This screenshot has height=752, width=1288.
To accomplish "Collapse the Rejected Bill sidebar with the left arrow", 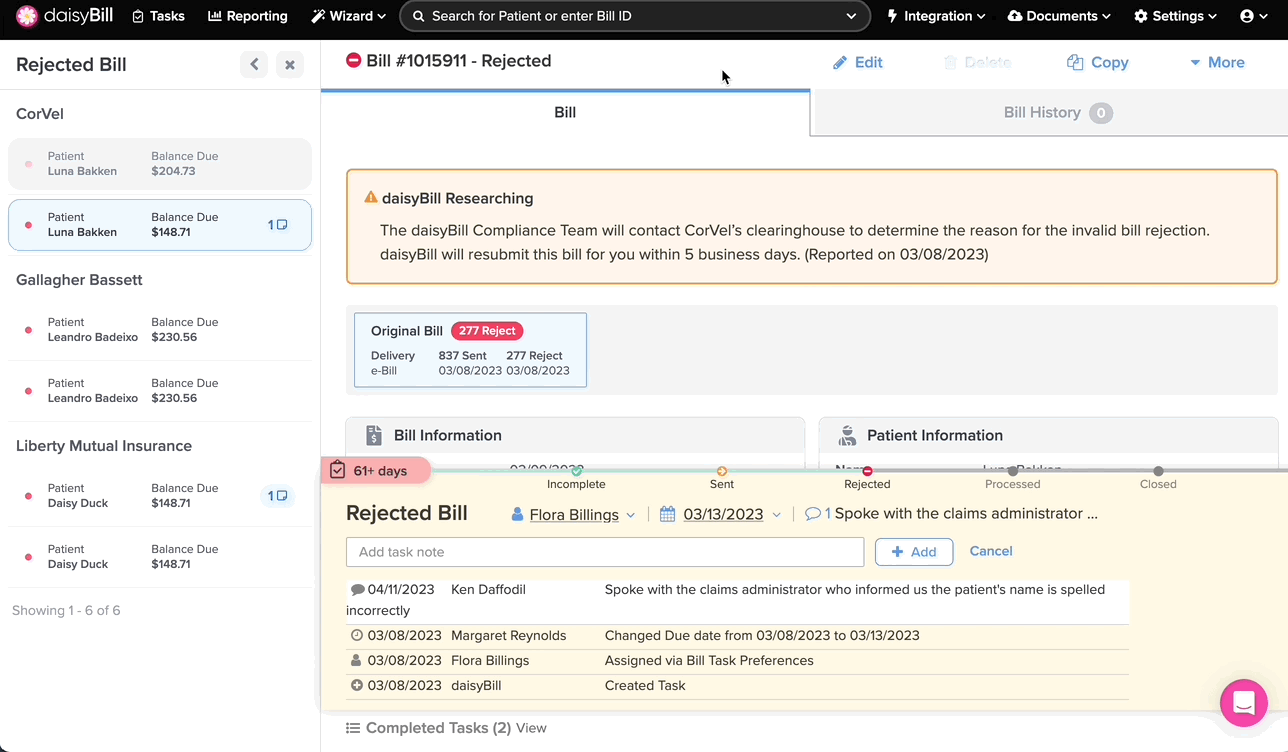I will point(254,65).
